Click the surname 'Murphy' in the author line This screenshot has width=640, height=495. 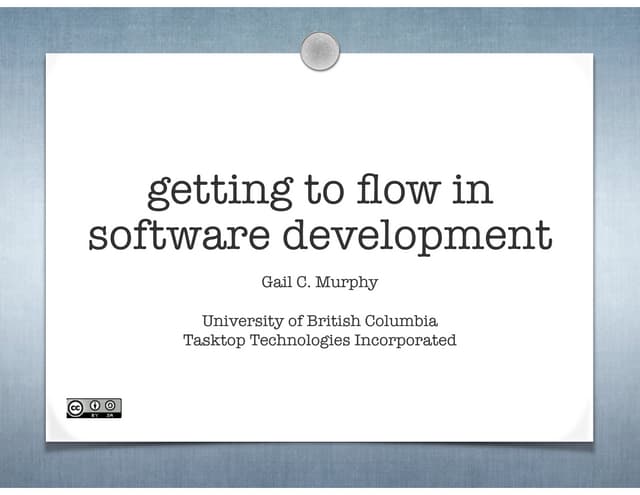coord(348,284)
